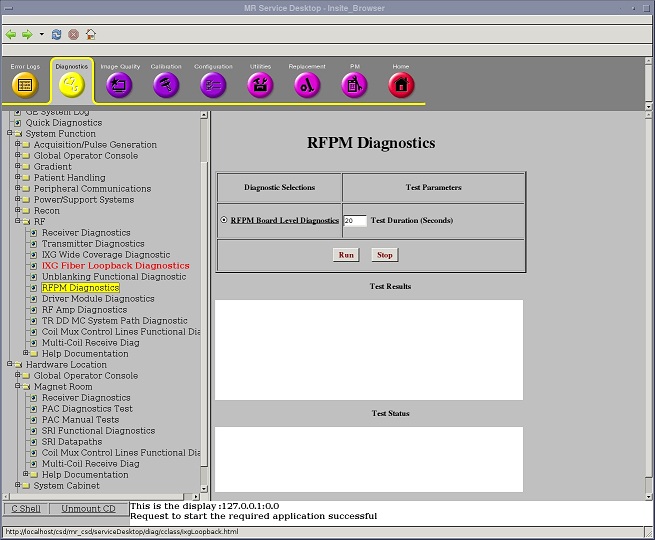
Task: Expand the Gradient tree node
Action: [x=18, y=167]
